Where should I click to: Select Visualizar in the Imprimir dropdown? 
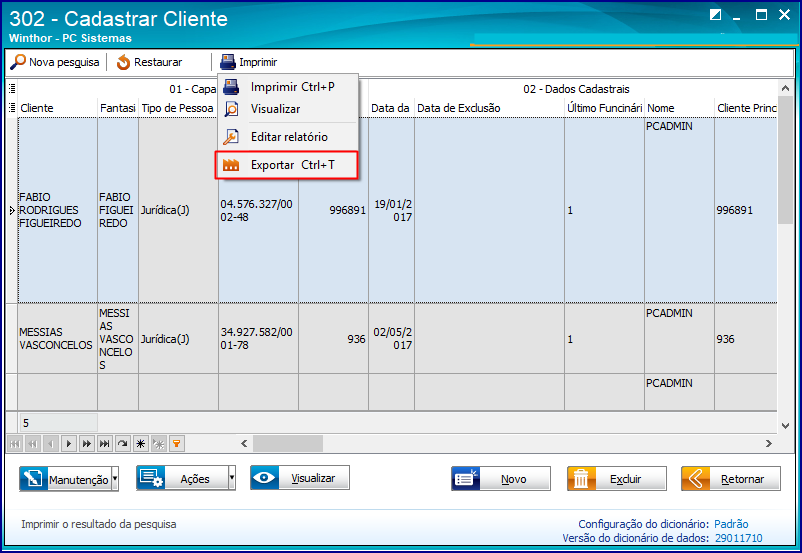click(287, 109)
